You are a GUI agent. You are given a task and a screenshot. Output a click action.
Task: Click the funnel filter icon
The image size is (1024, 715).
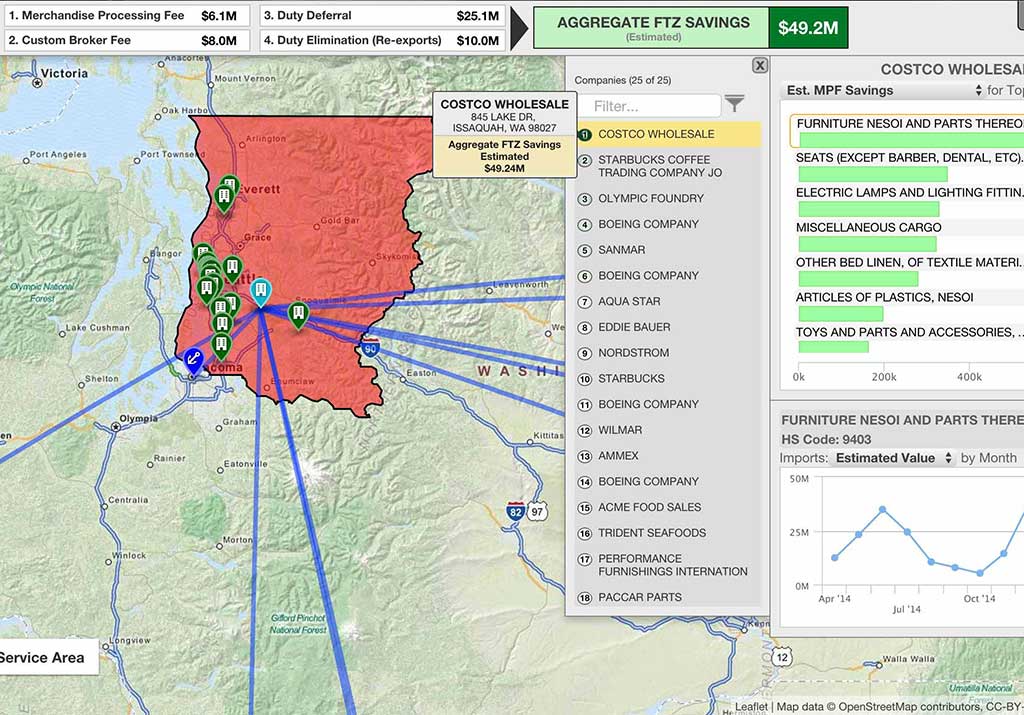(735, 103)
